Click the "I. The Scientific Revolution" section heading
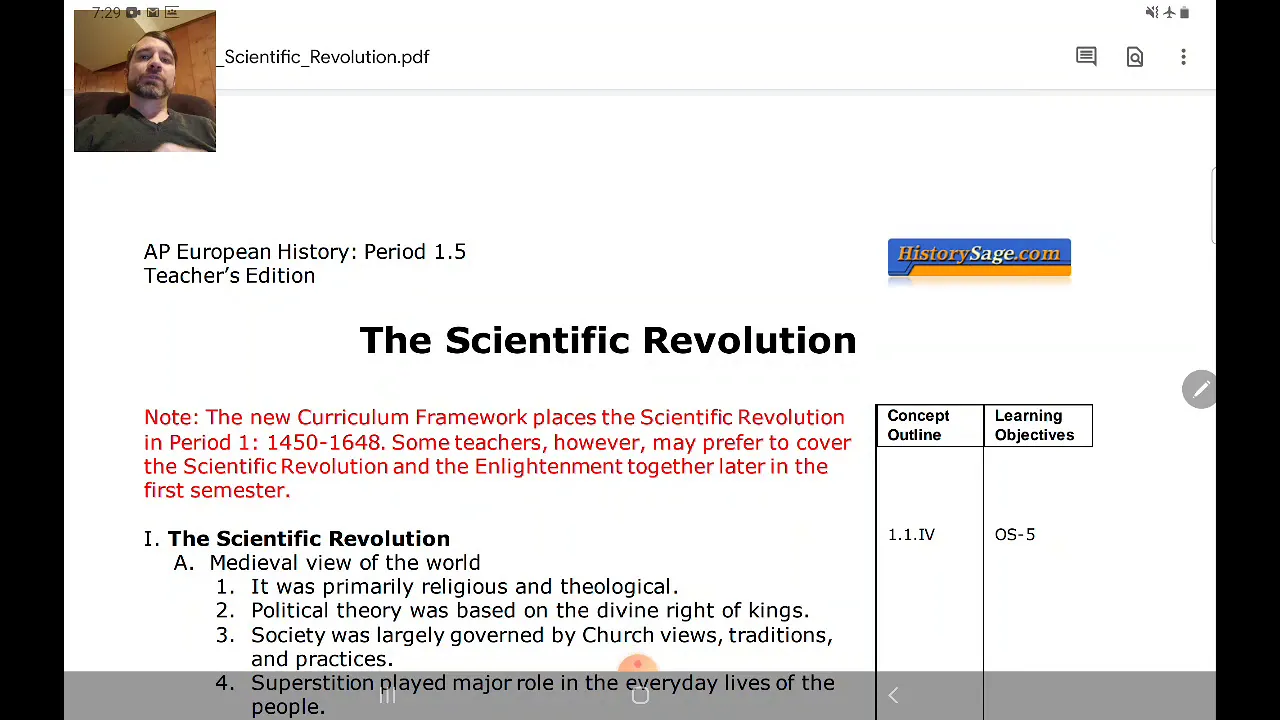1280x720 pixels. (x=297, y=539)
